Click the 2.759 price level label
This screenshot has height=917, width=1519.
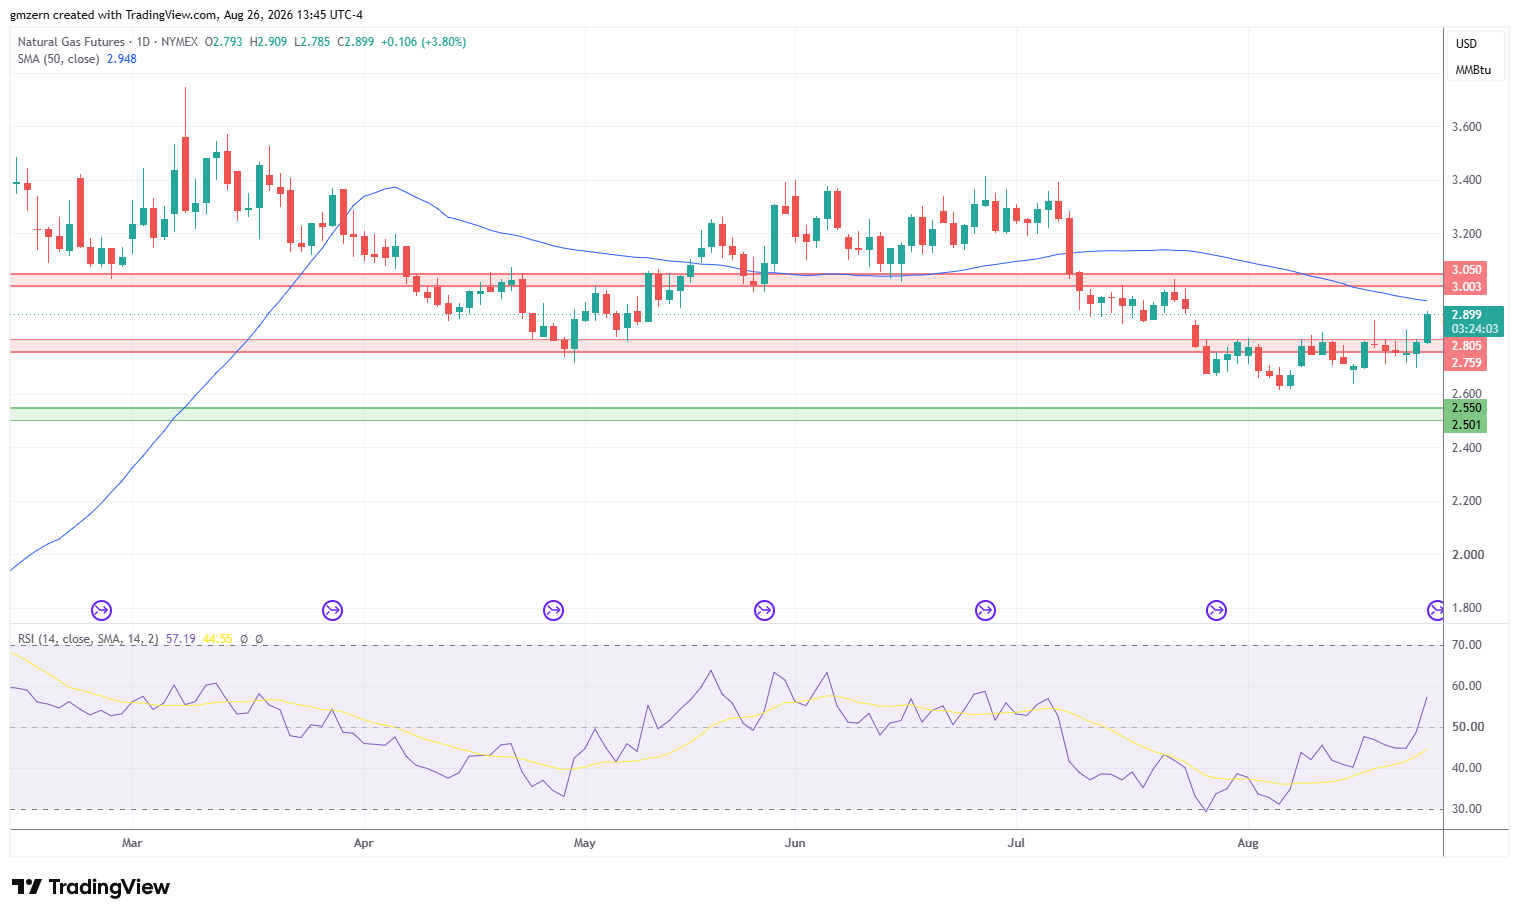1466,363
